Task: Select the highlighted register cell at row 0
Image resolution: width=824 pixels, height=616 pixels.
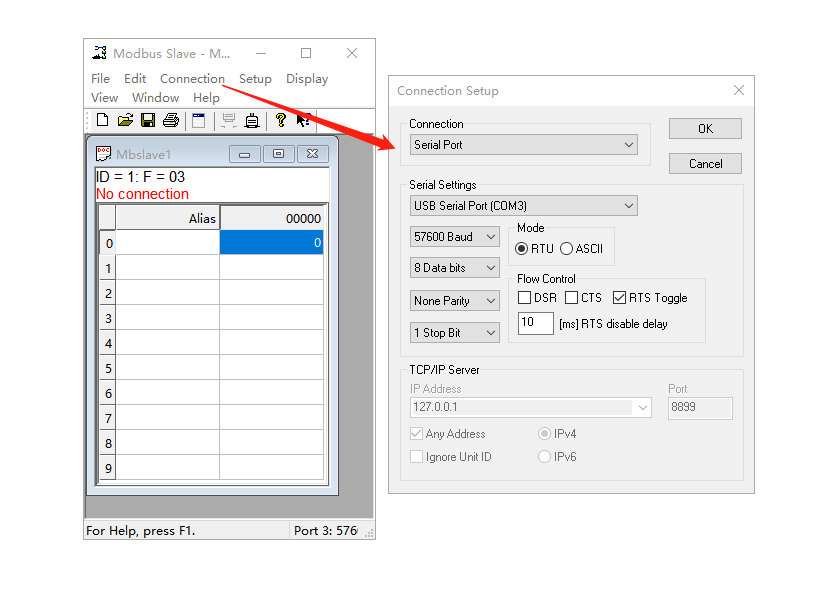Action: point(271,243)
